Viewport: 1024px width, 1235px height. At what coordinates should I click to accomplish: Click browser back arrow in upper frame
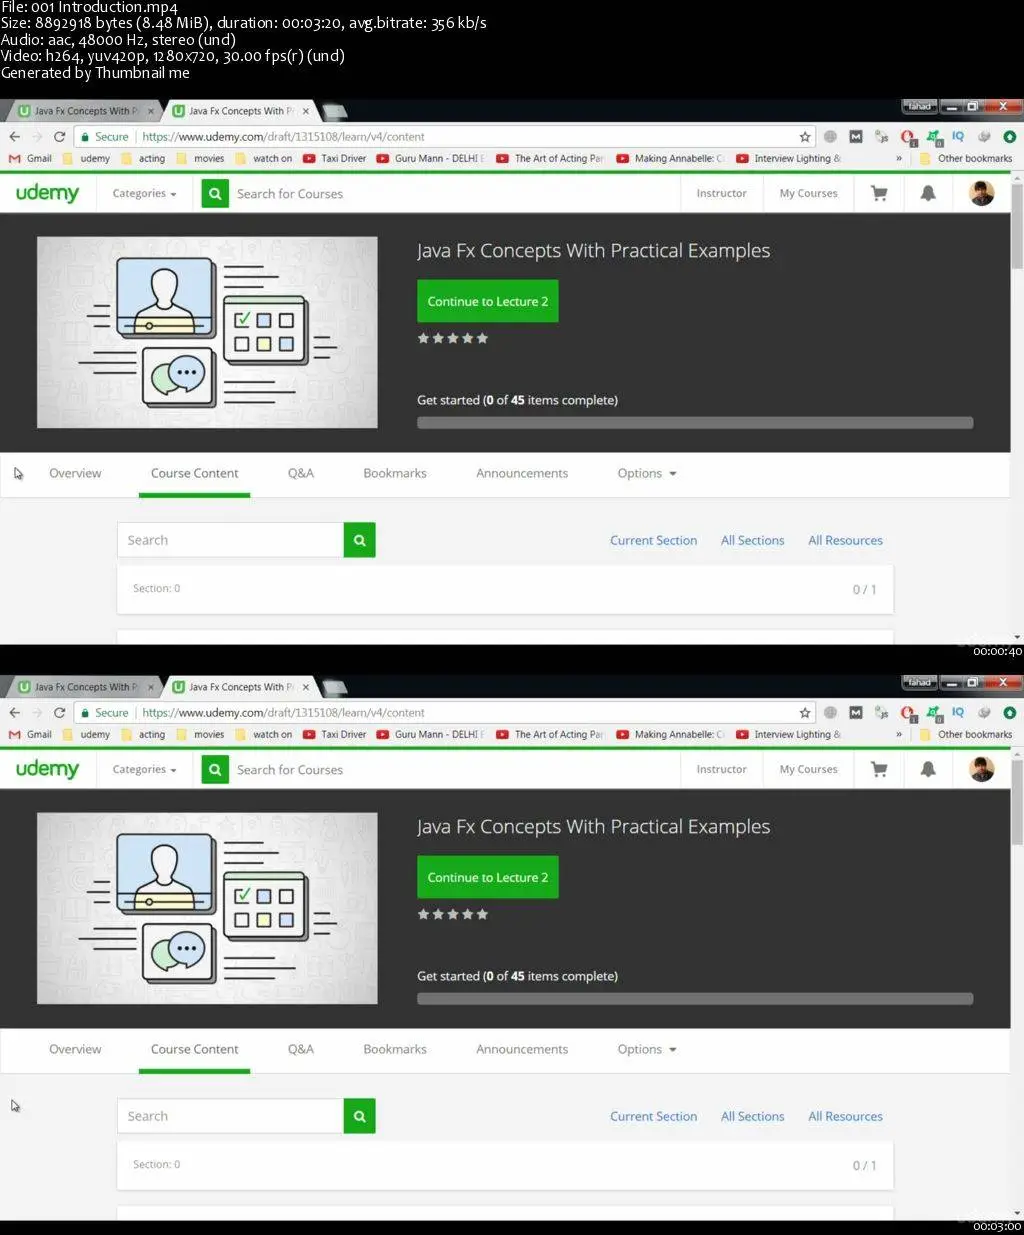(x=14, y=137)
